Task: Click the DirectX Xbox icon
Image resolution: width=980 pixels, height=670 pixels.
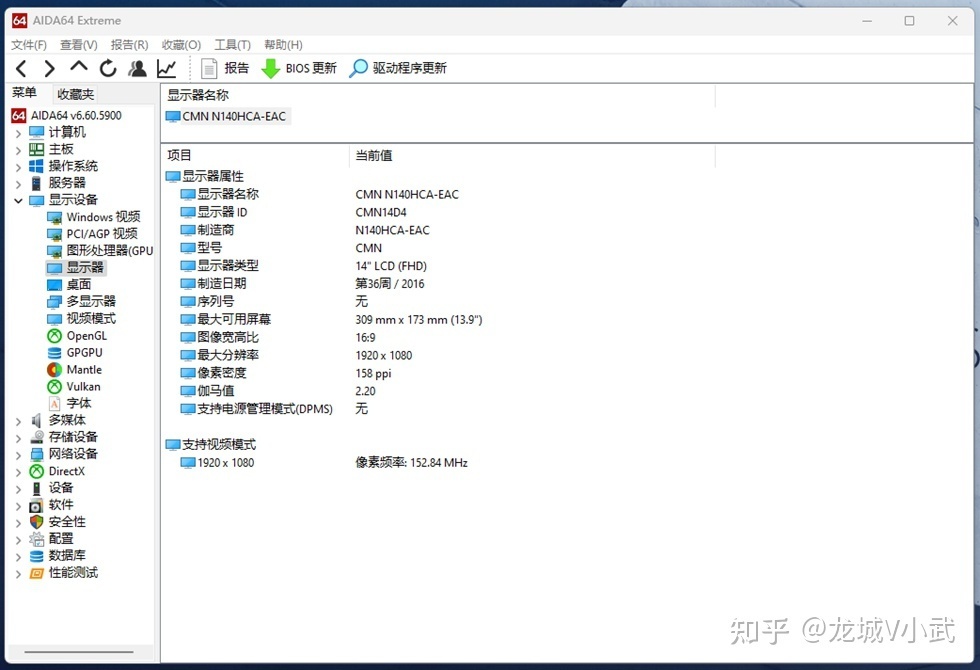Action: point(37,471)
